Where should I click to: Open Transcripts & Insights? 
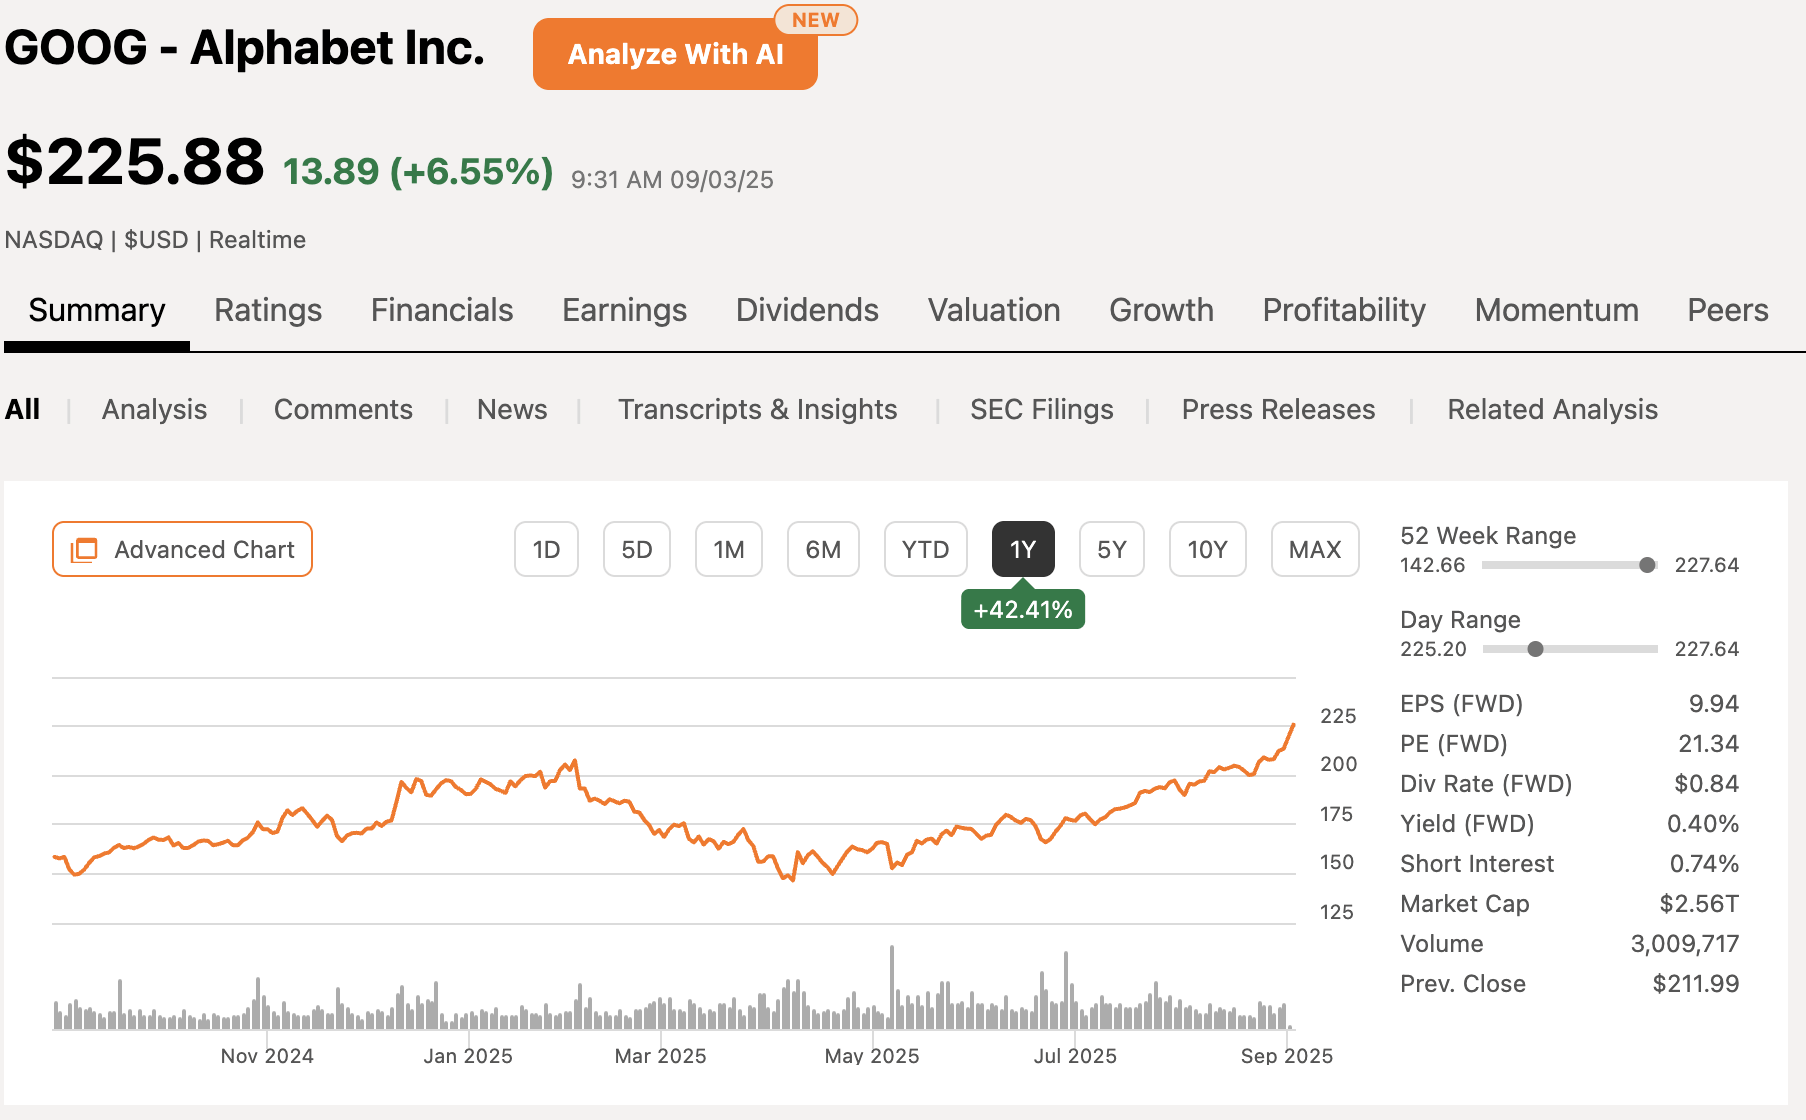point(757,409)
